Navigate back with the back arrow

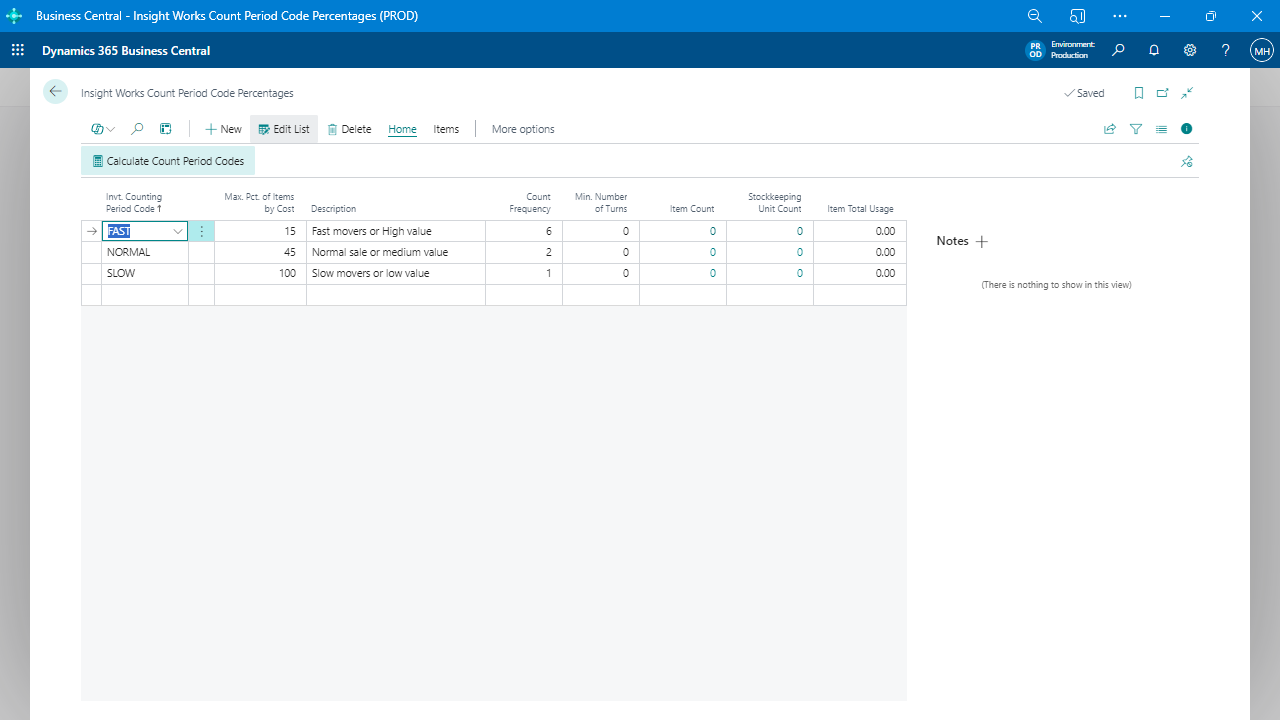pos(55,91)
